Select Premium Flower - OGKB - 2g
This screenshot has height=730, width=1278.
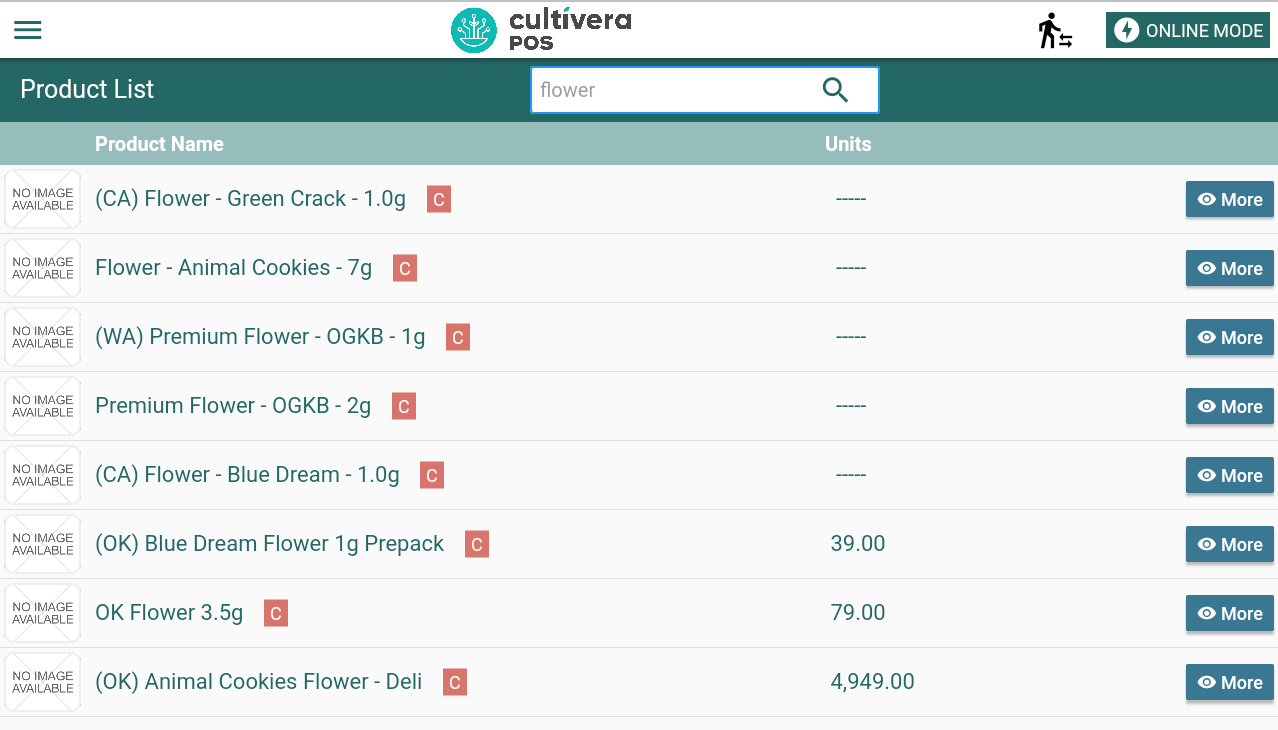click(233, 406)
